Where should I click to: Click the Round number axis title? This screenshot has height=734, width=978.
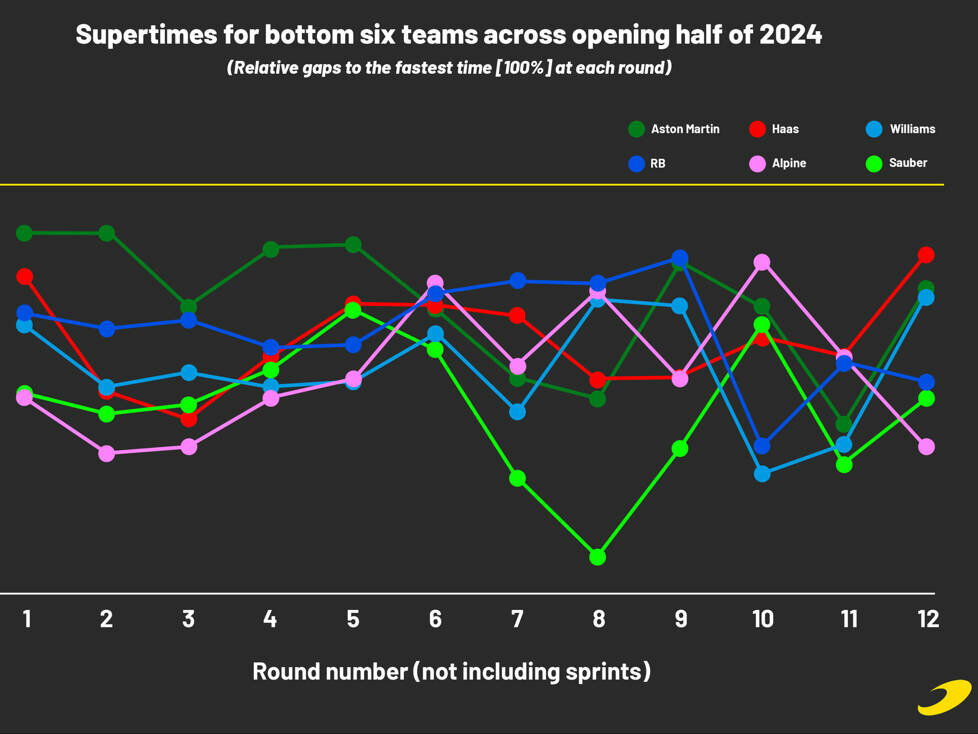pos(452,672)
